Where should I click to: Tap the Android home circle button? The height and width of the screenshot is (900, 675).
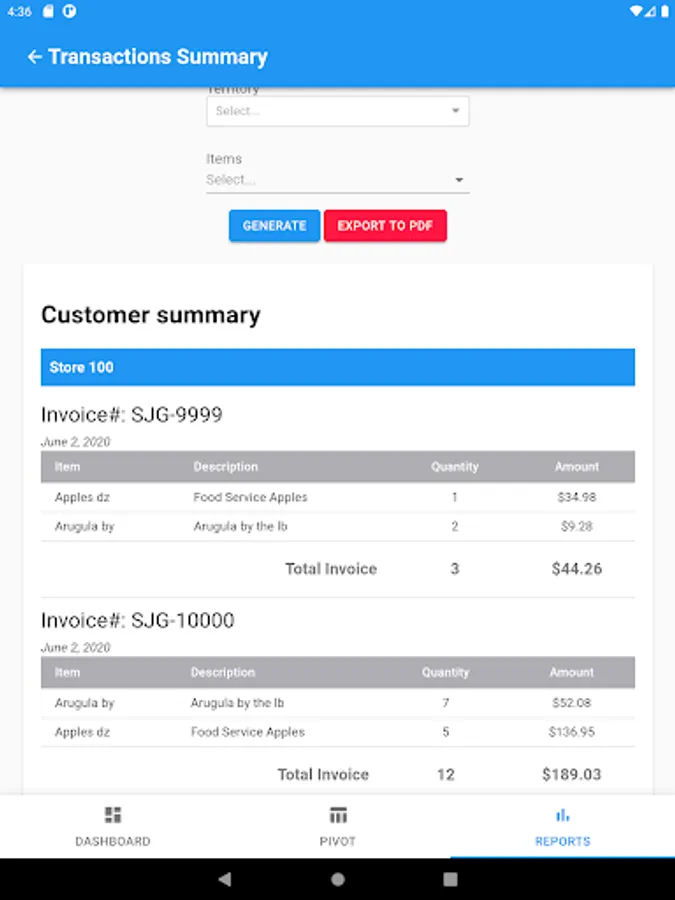(x=338, y=879)
